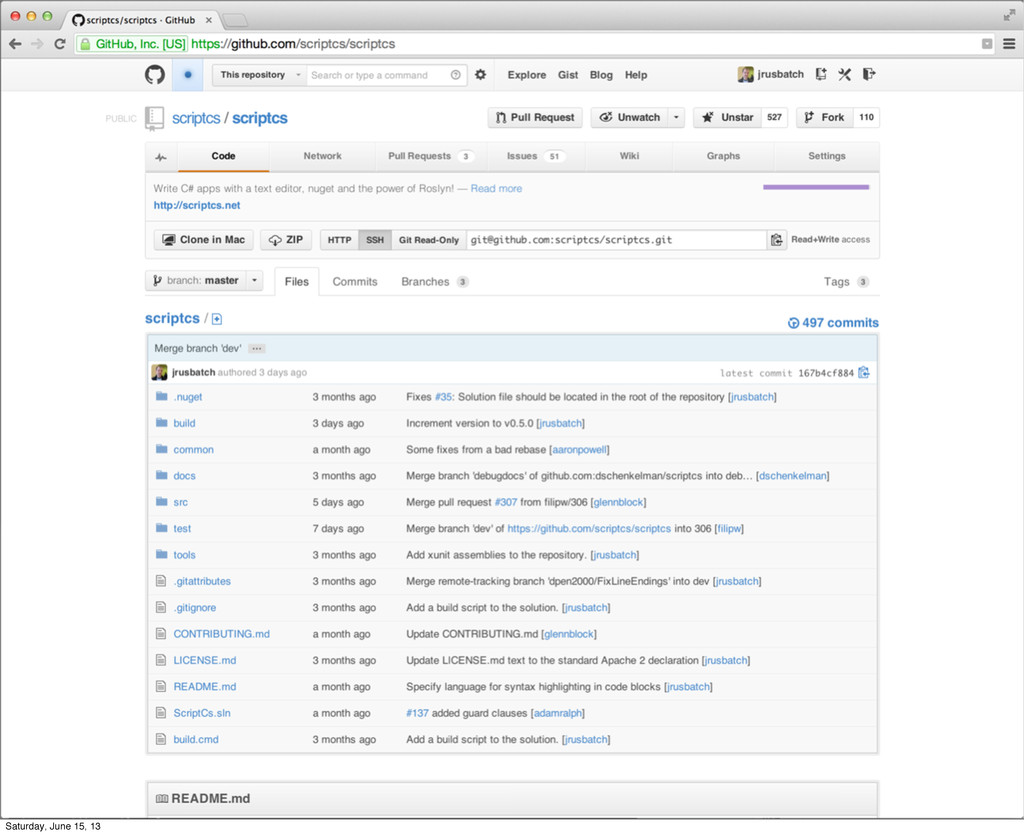The image size is (1024, 835).
Task: Switch to the Commits subtab
Action: 355,281
